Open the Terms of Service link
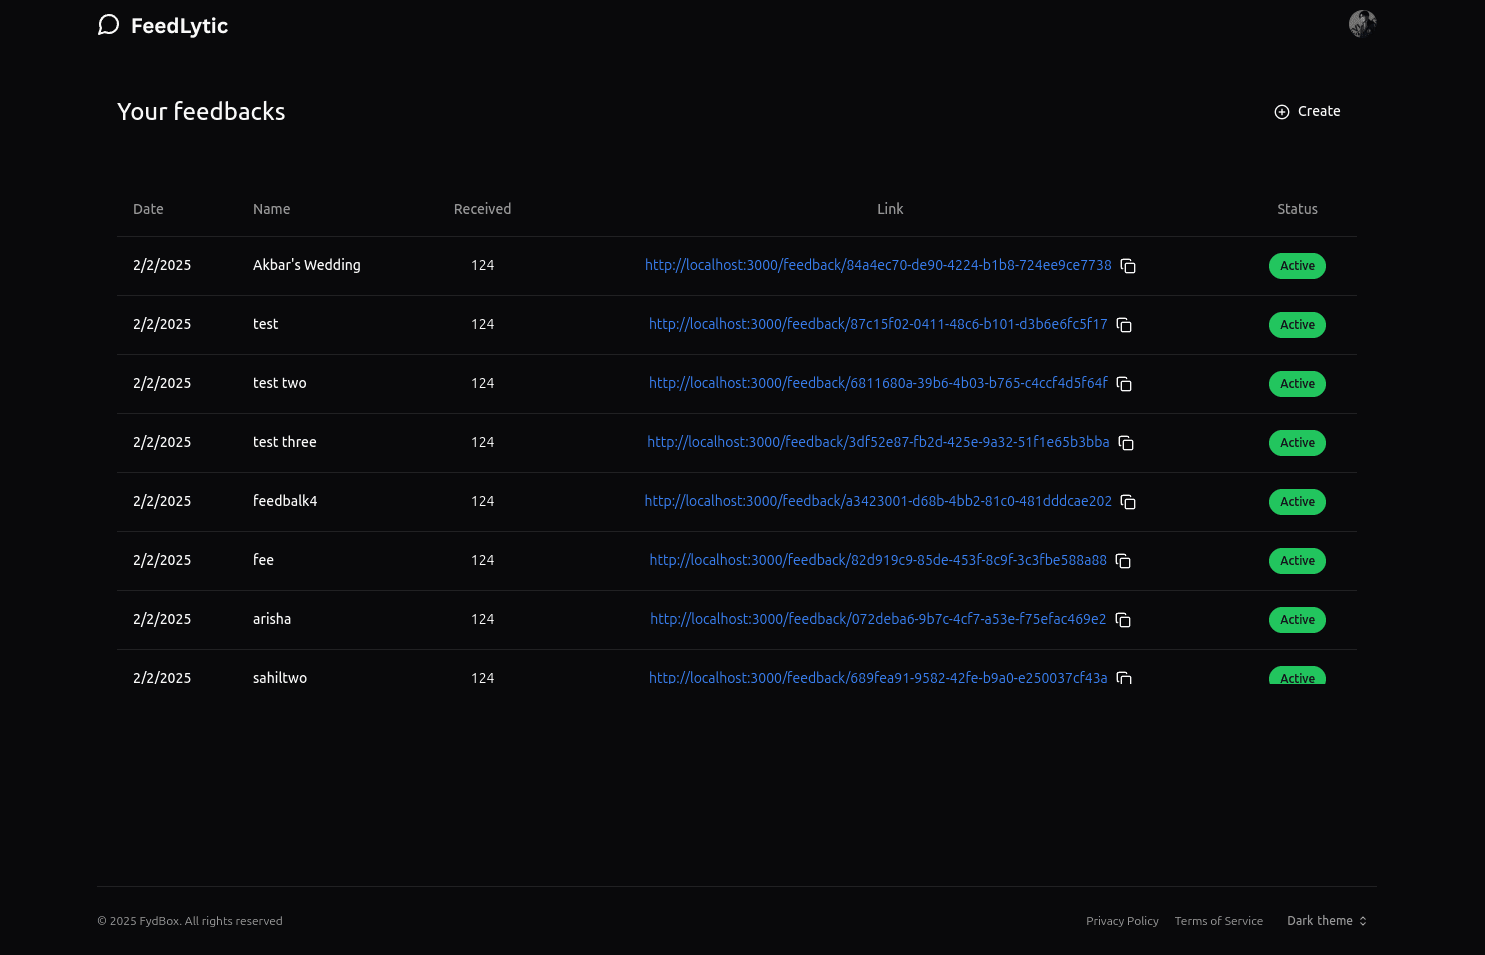Viewport: 1485px width, 955px height. point(1218,921)
